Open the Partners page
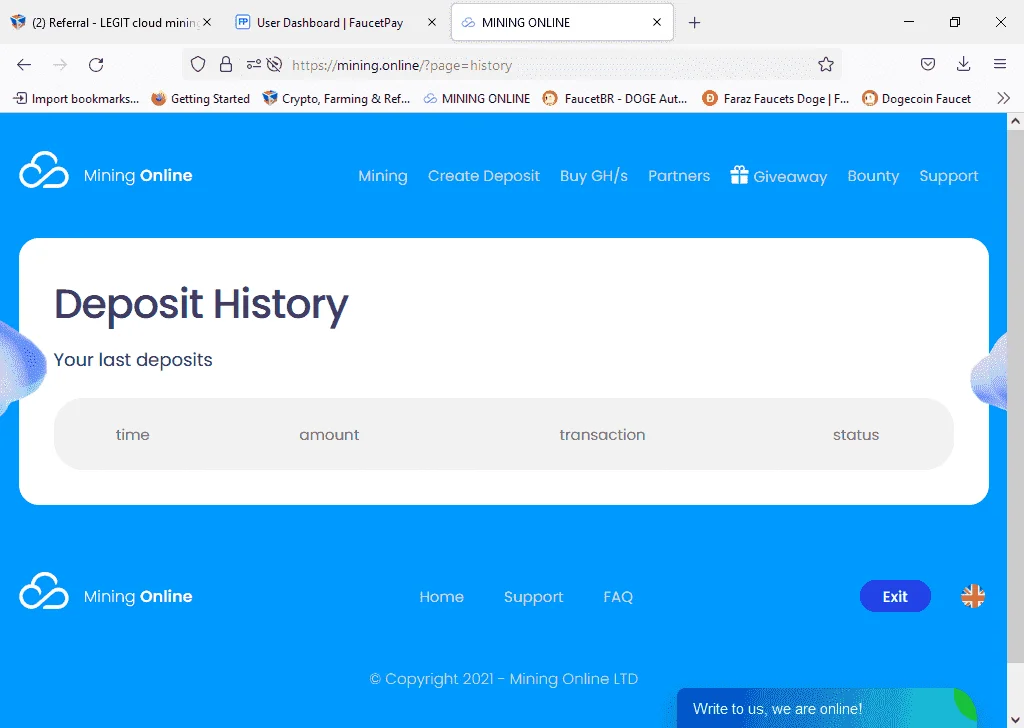1024x728 pixels. pos(679,176)
